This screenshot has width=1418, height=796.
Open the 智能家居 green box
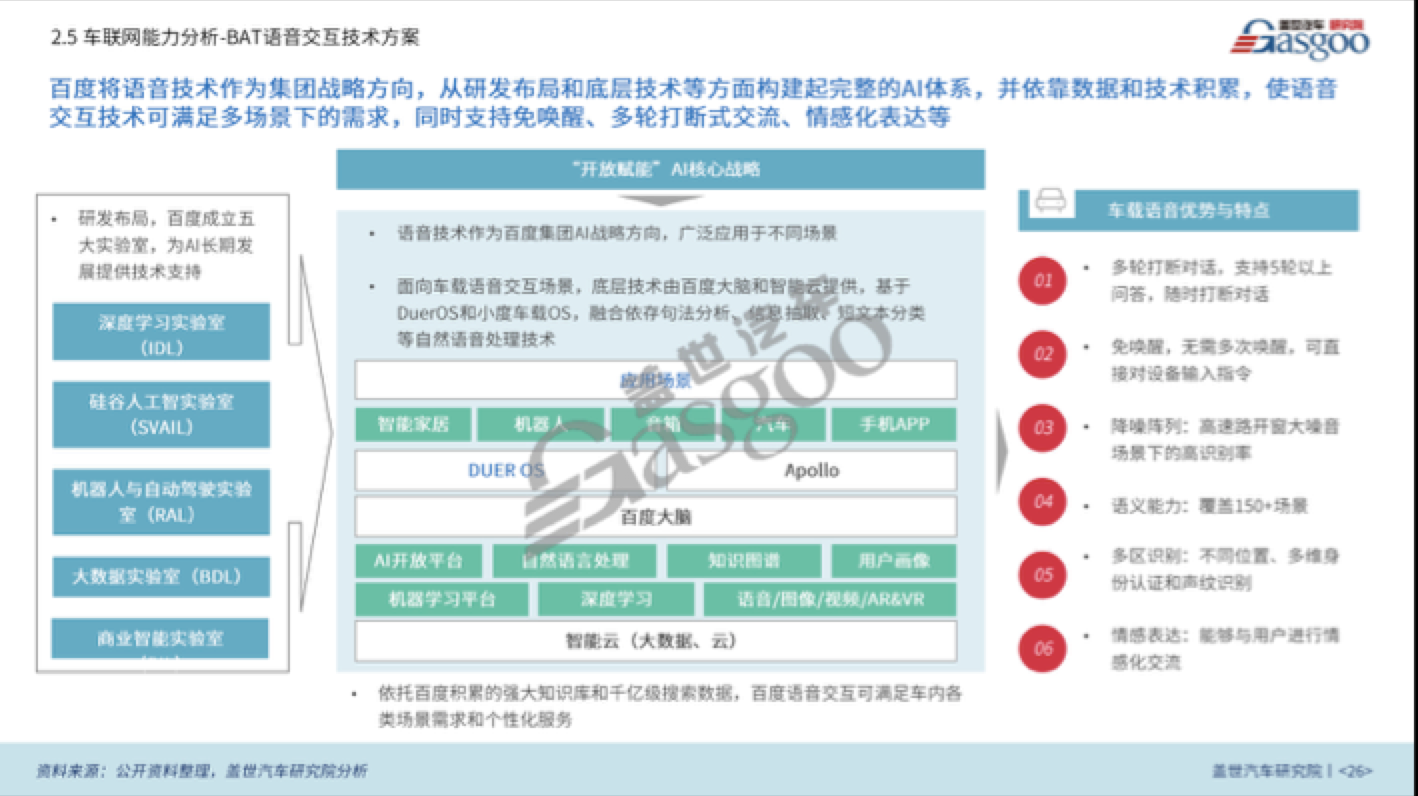[x=412, y=424]
